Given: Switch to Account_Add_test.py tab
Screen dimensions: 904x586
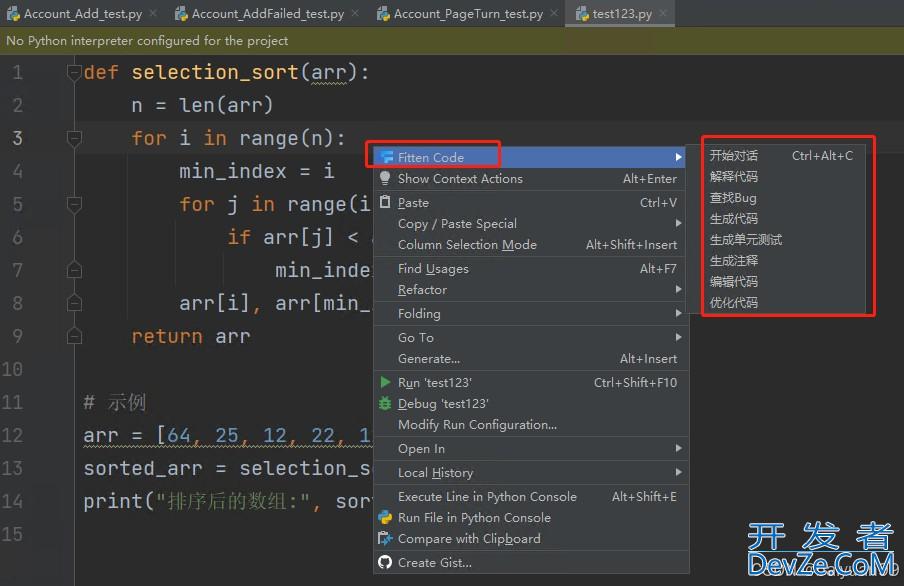Looking at the screenshot, I should coord(83,14).
